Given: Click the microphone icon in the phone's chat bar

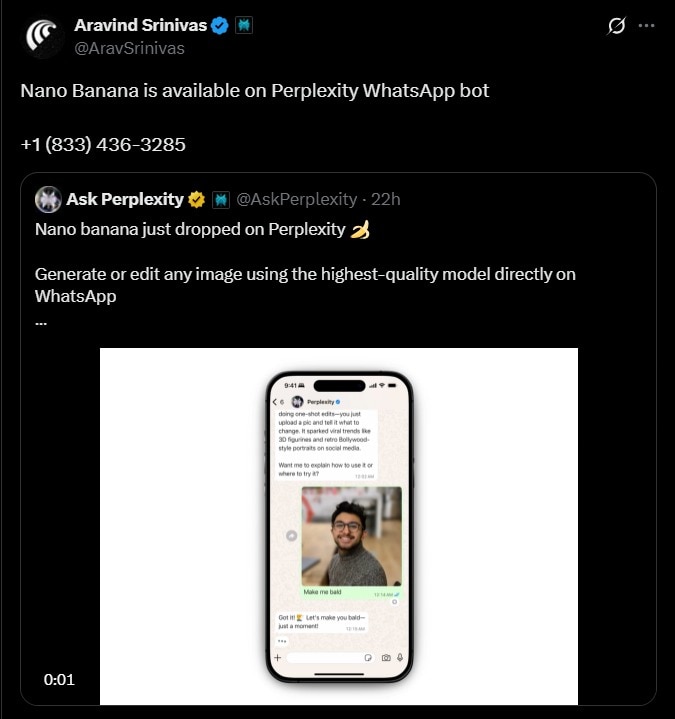Looking at the screenshot, I should [400, 658].
